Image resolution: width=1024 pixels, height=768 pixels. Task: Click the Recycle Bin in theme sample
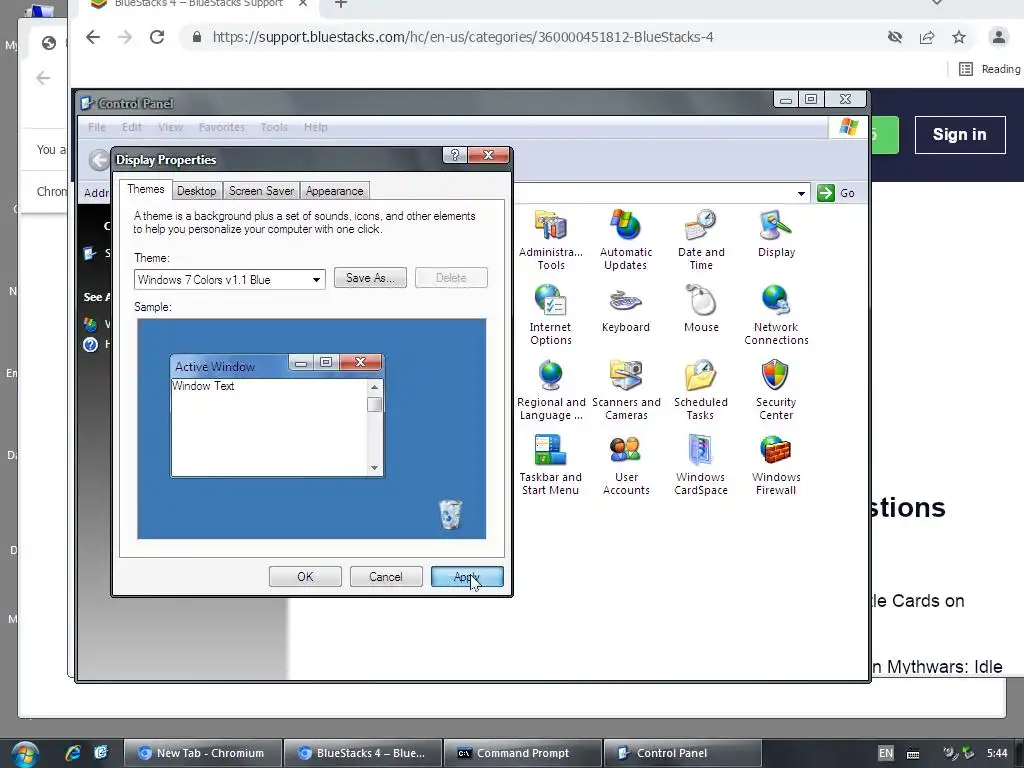click(x=450, y=514)
